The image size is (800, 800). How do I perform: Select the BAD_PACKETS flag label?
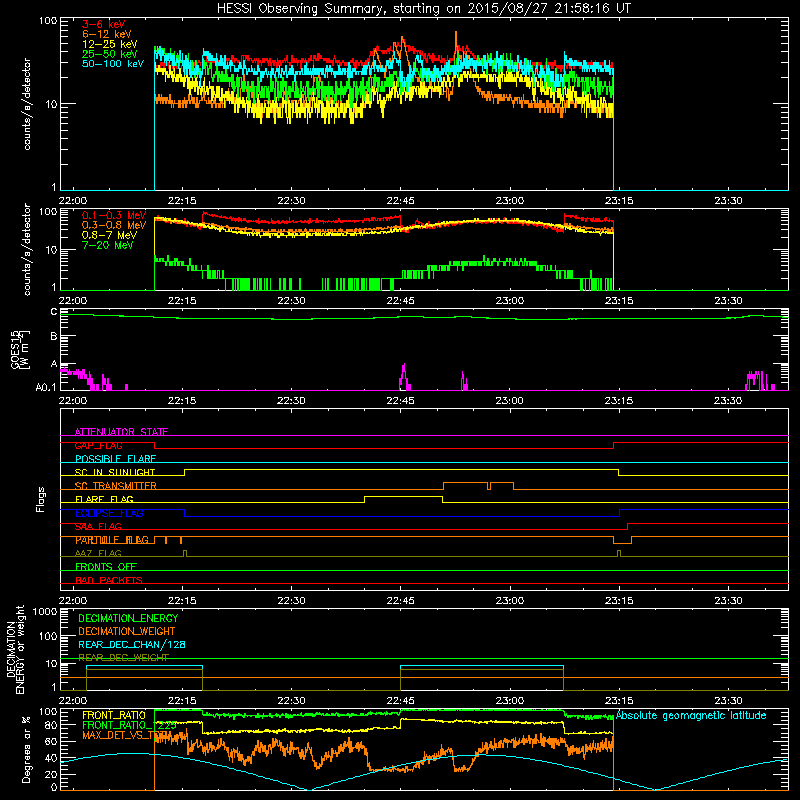pos(109,580)
